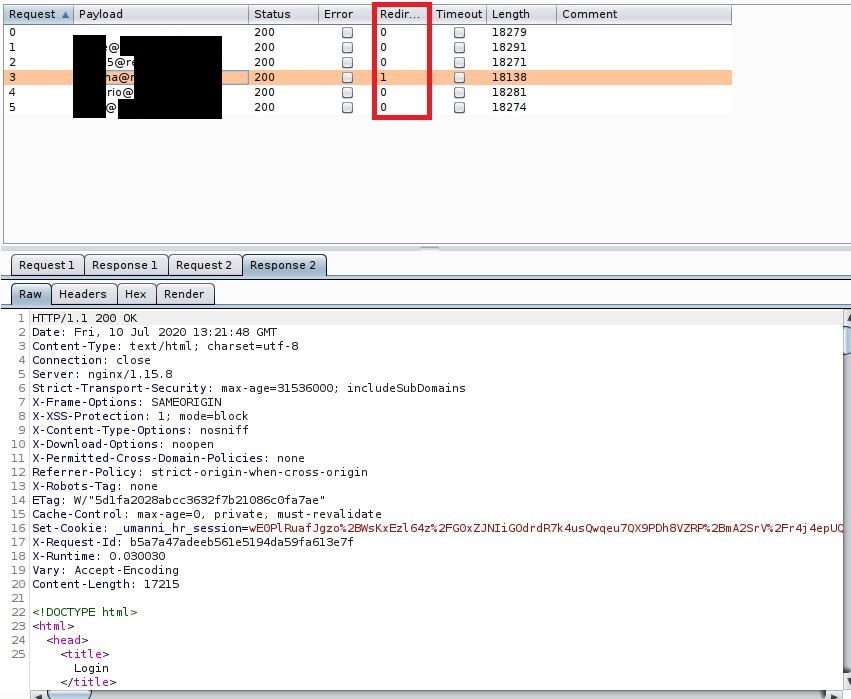Image resolution: width=851 pixels, height=699 pixels.
Task: Toggle Error checkbox for request 1
Action: 347,48
